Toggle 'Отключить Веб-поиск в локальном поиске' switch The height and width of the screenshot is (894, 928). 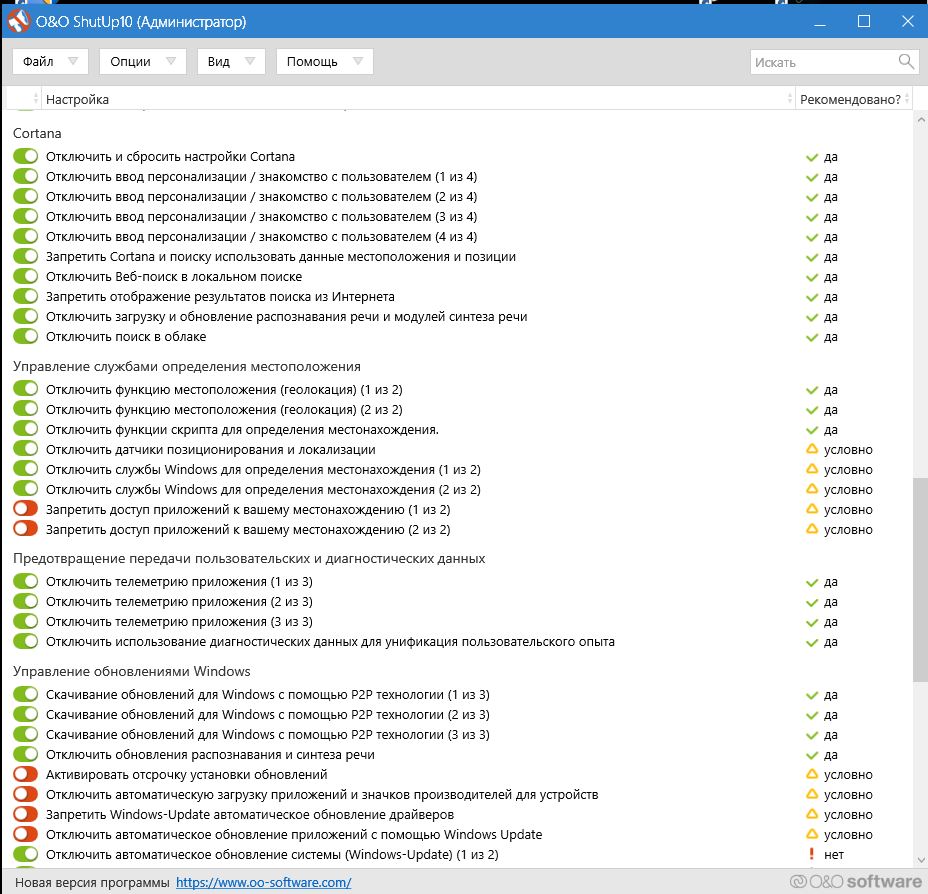[25, 276]
